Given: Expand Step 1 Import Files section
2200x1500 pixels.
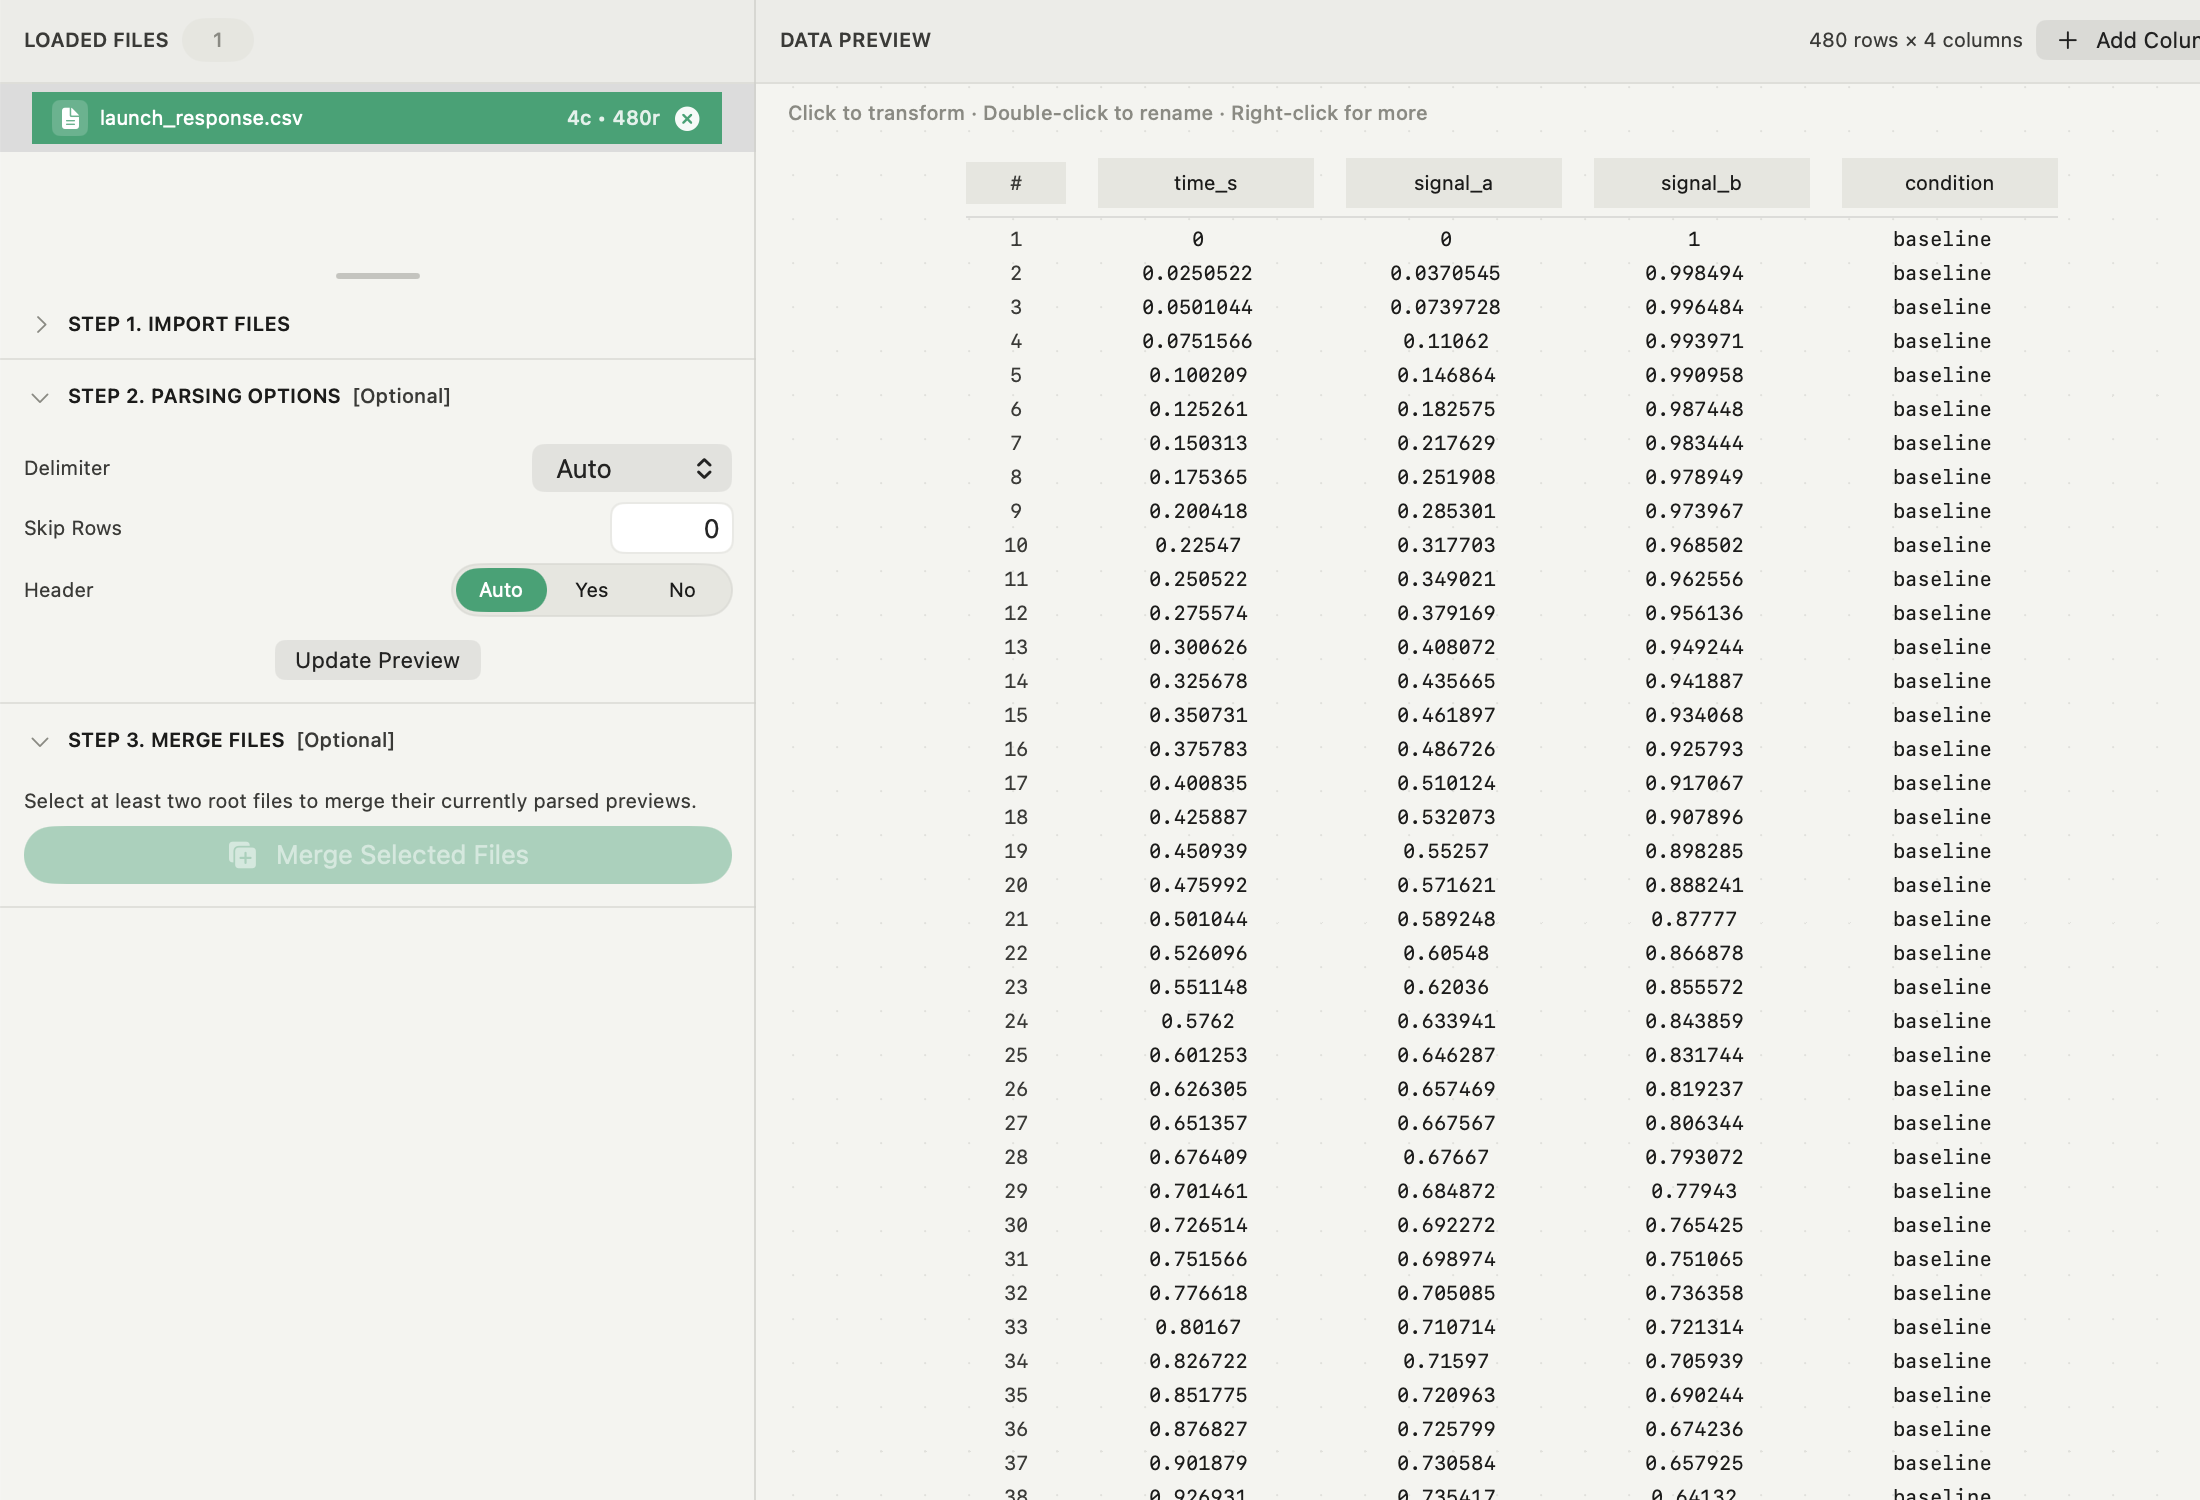Looking at the screenshot, I should (x=41, y=324).
